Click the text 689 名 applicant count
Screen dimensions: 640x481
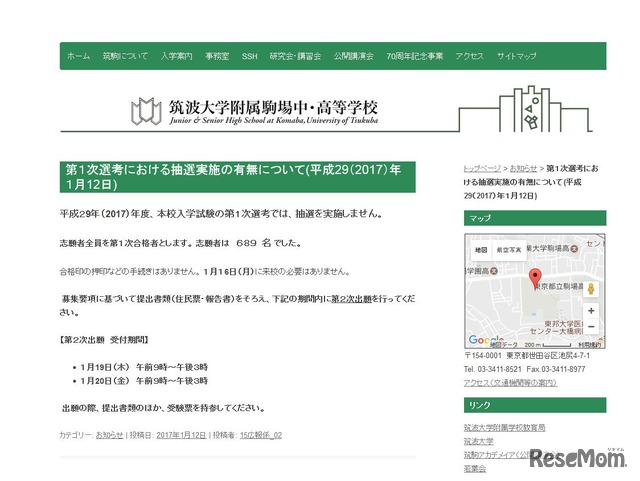253,243
